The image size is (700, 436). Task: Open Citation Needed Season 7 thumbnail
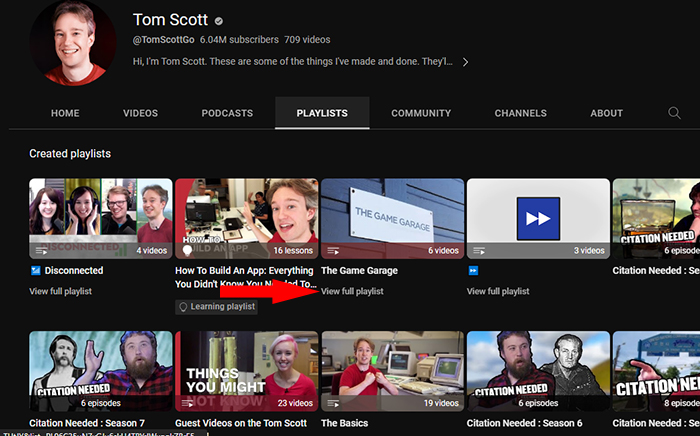[101, 371]
